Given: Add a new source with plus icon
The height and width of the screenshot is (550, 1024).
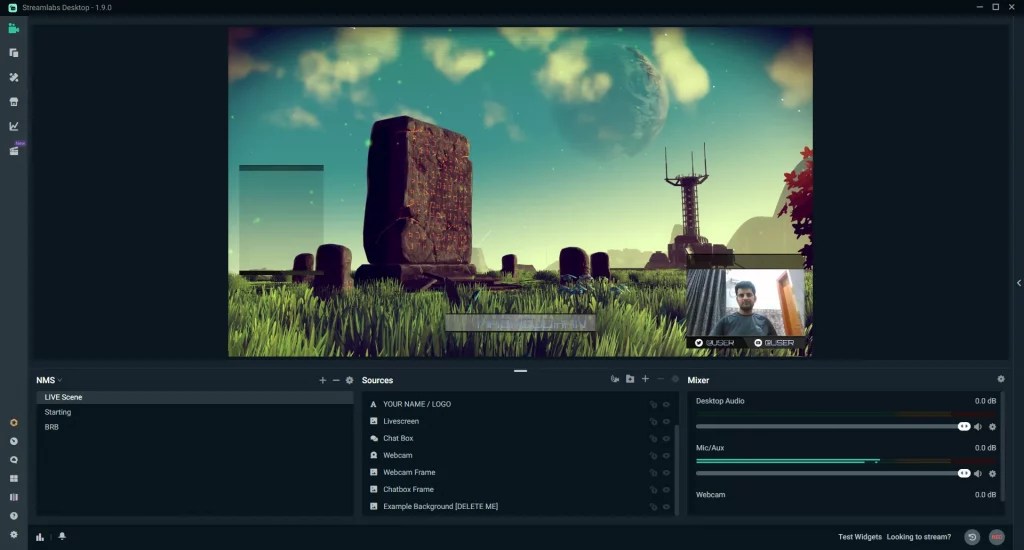Looking at the screenshot, I should tap(645, 379).
